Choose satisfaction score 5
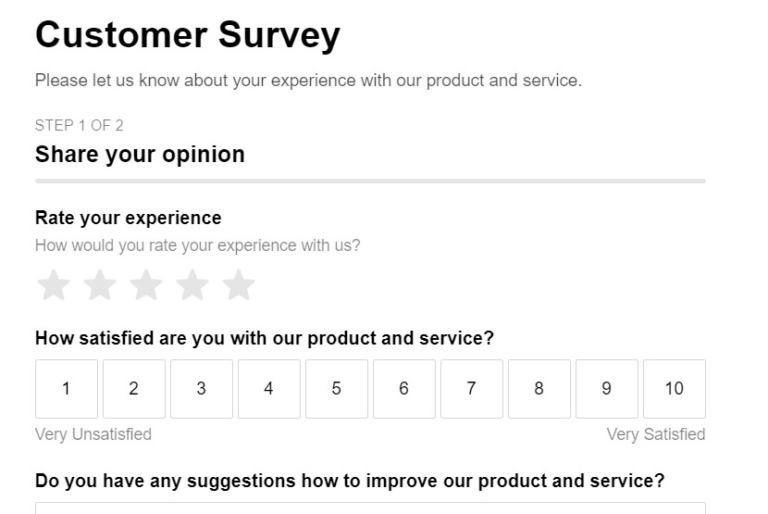The image size is (768, 514). pyautogui.click(x=336, y=389)
